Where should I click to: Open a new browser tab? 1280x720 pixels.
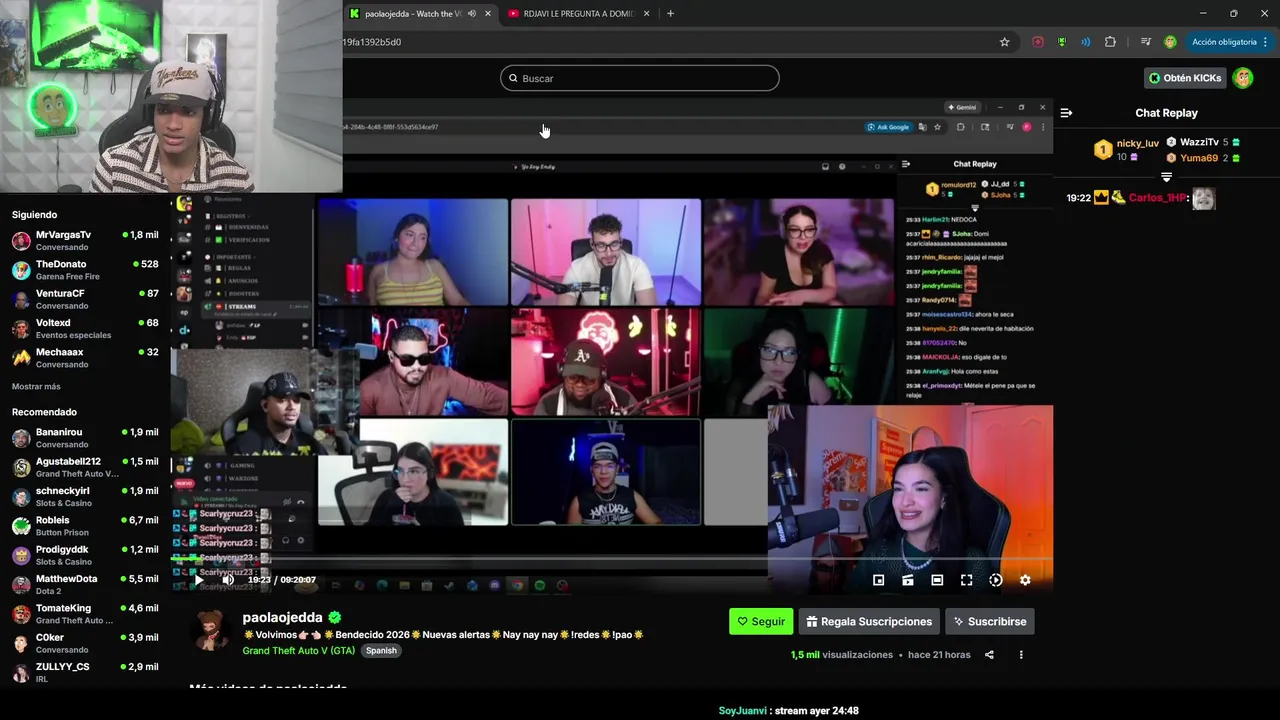point(670,14)
